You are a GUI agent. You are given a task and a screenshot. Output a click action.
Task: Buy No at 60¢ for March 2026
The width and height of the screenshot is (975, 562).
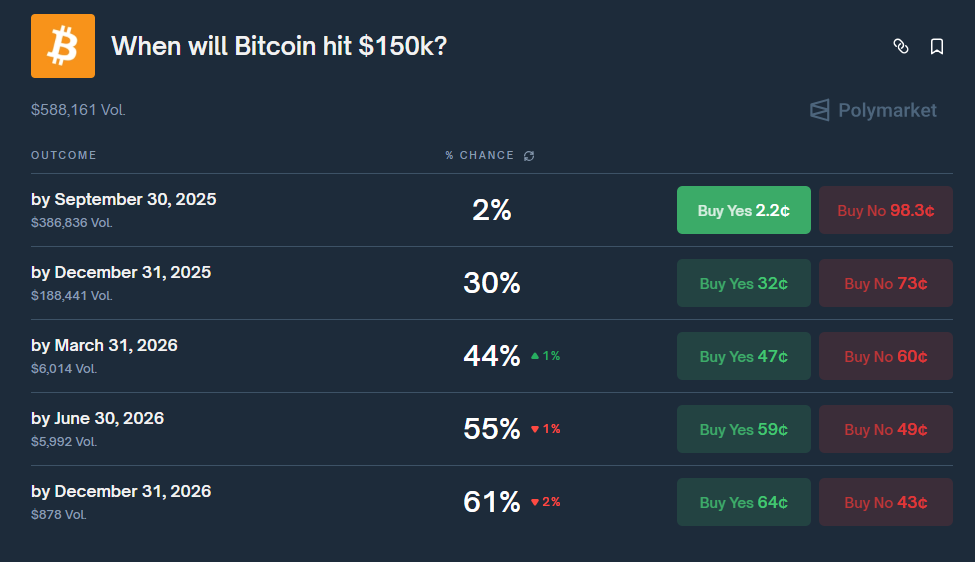click(x=885, y=356)
